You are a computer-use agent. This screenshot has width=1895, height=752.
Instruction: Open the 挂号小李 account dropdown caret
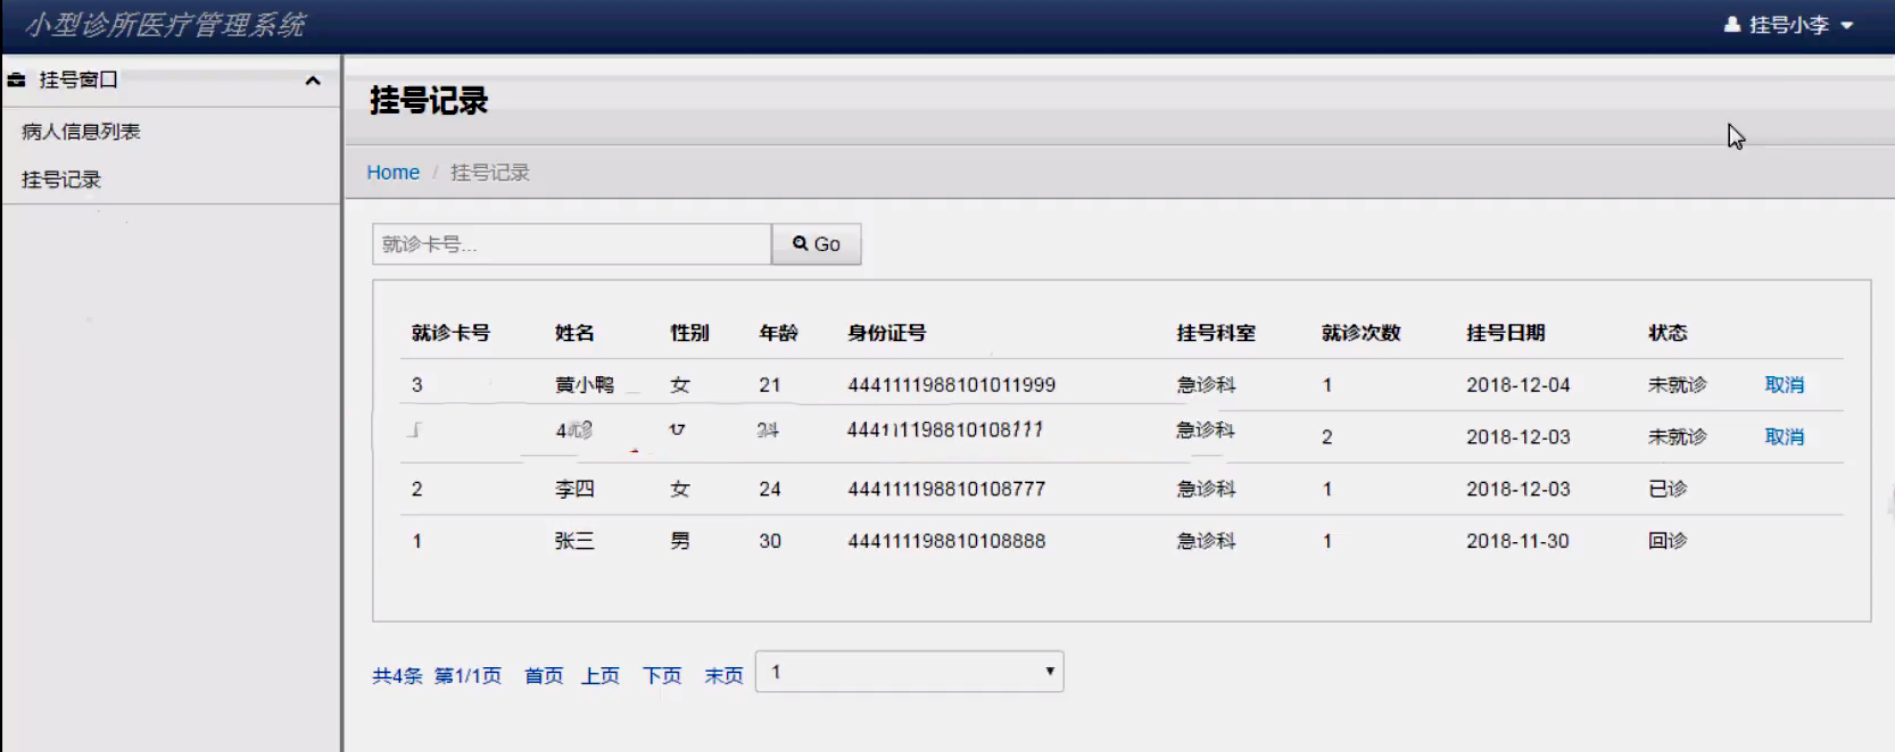point(1847,25)
